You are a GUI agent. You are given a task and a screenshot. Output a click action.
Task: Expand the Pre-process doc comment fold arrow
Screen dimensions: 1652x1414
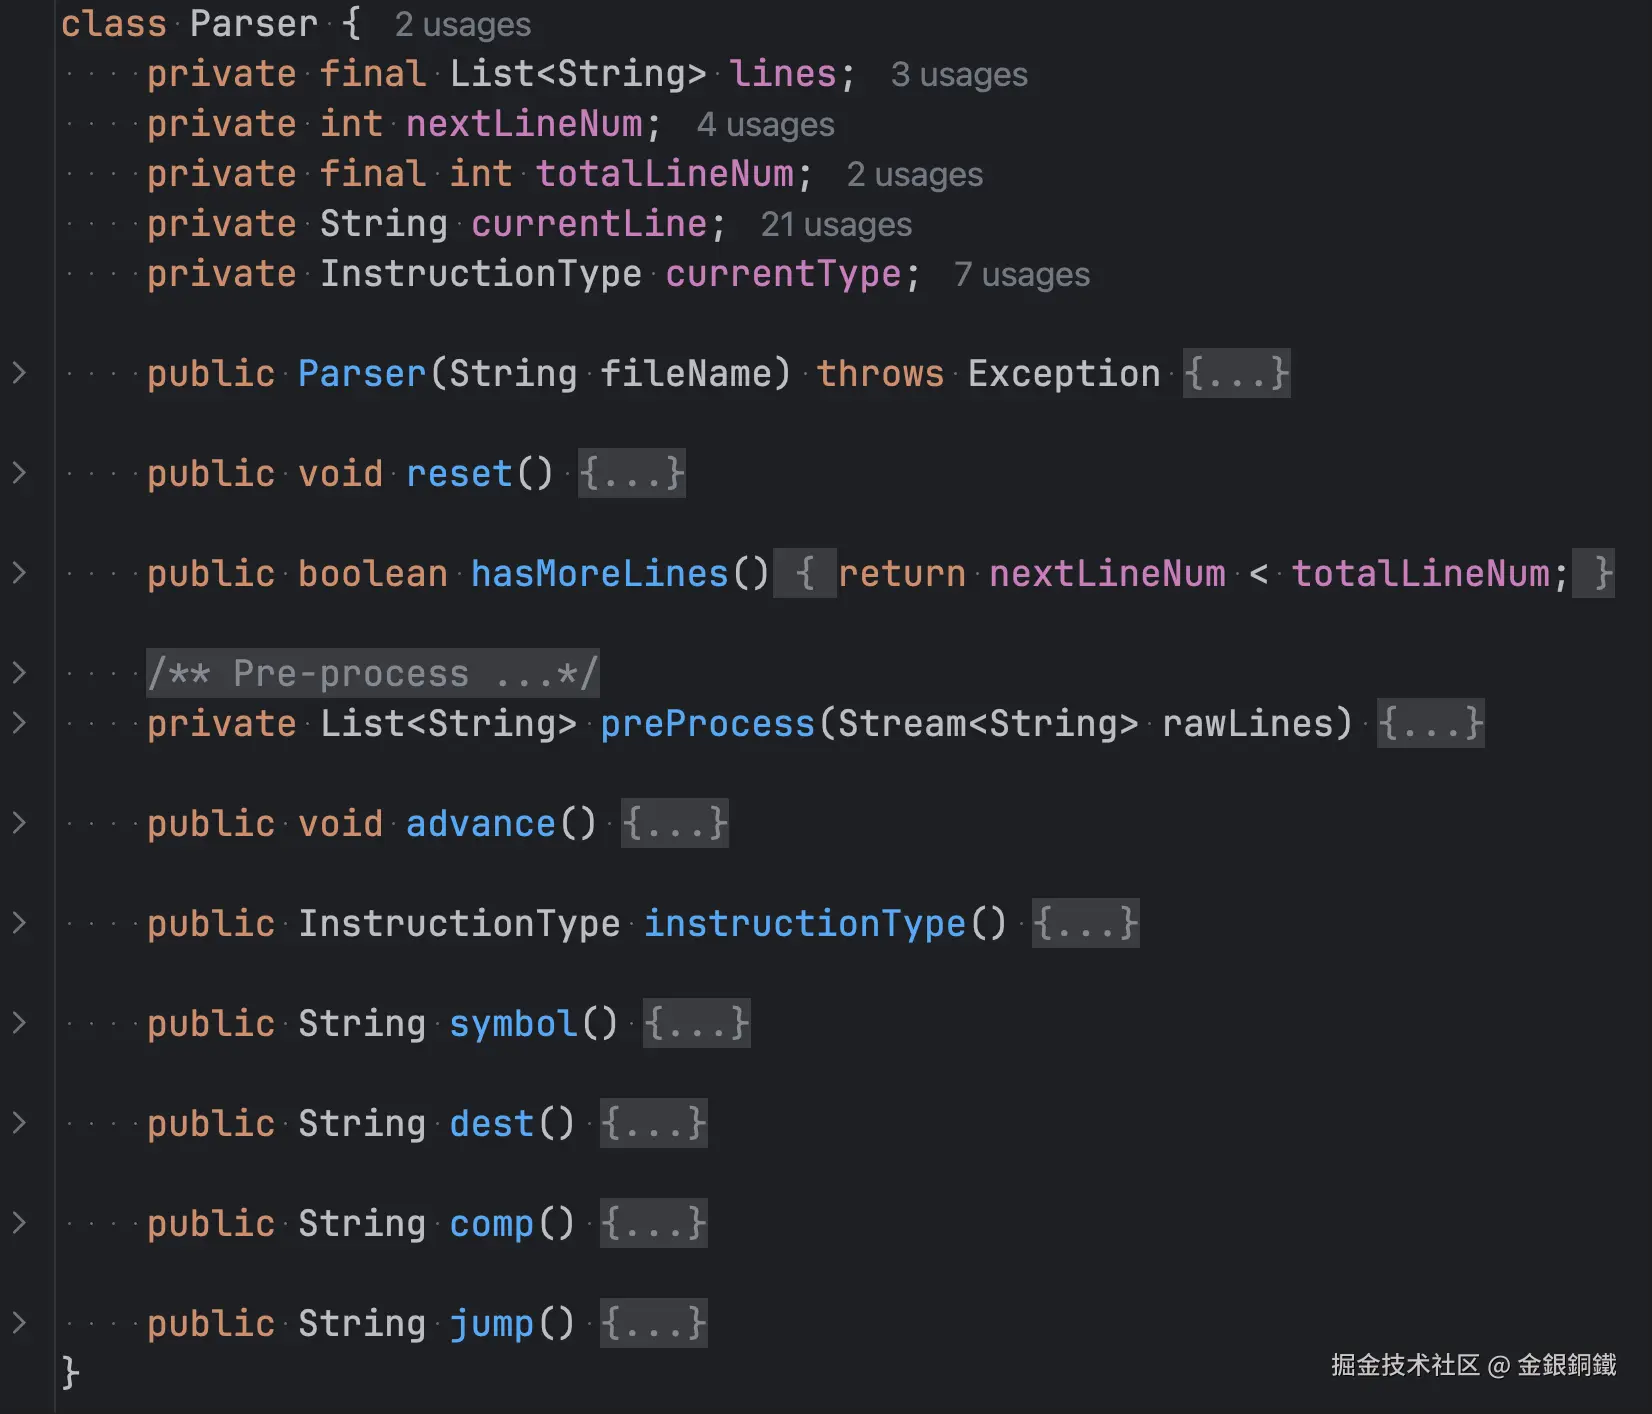point(19,673)
